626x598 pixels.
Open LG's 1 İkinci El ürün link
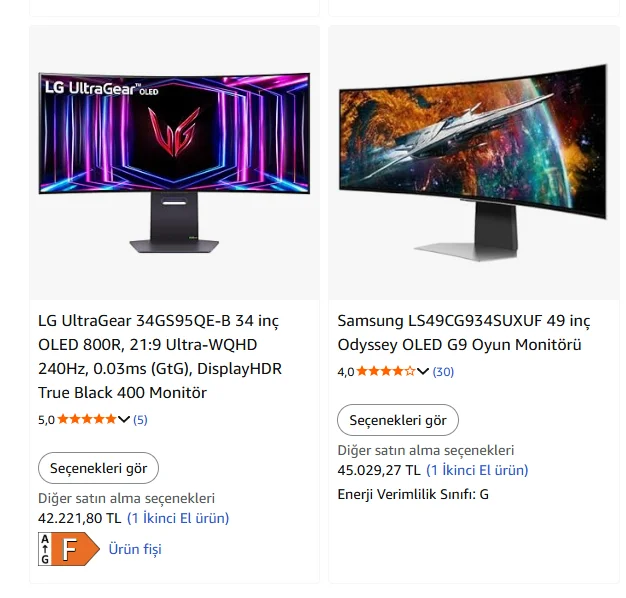coord(178,518)
